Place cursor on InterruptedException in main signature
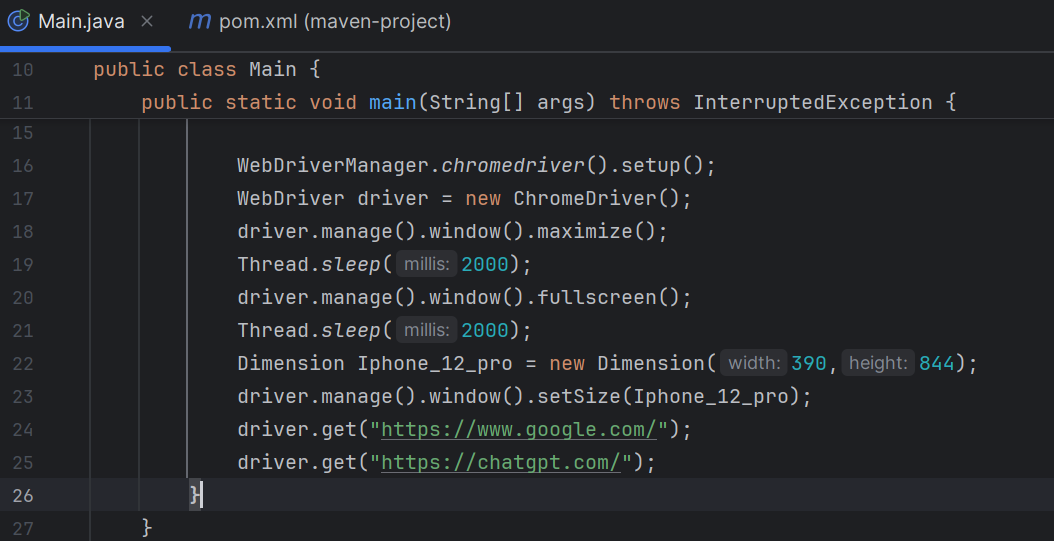Image resolution: width=1054 pixels, height=541 pixels. pyautogui.click(x=812, y=103)
